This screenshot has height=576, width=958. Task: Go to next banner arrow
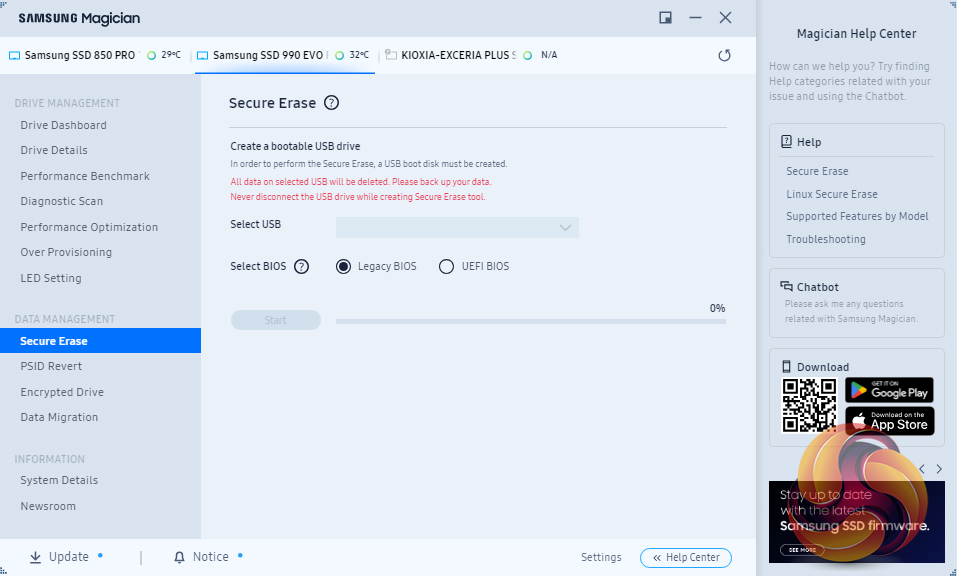(x=939, y=469)
